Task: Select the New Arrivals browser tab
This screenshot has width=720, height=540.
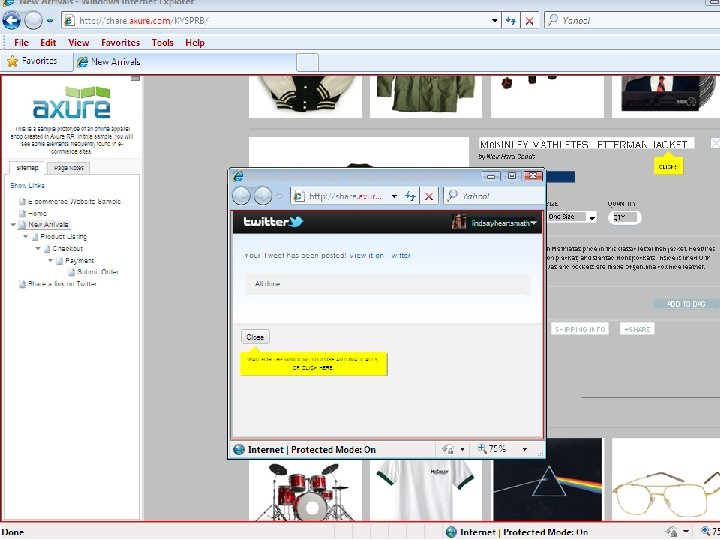Action: 184,62
